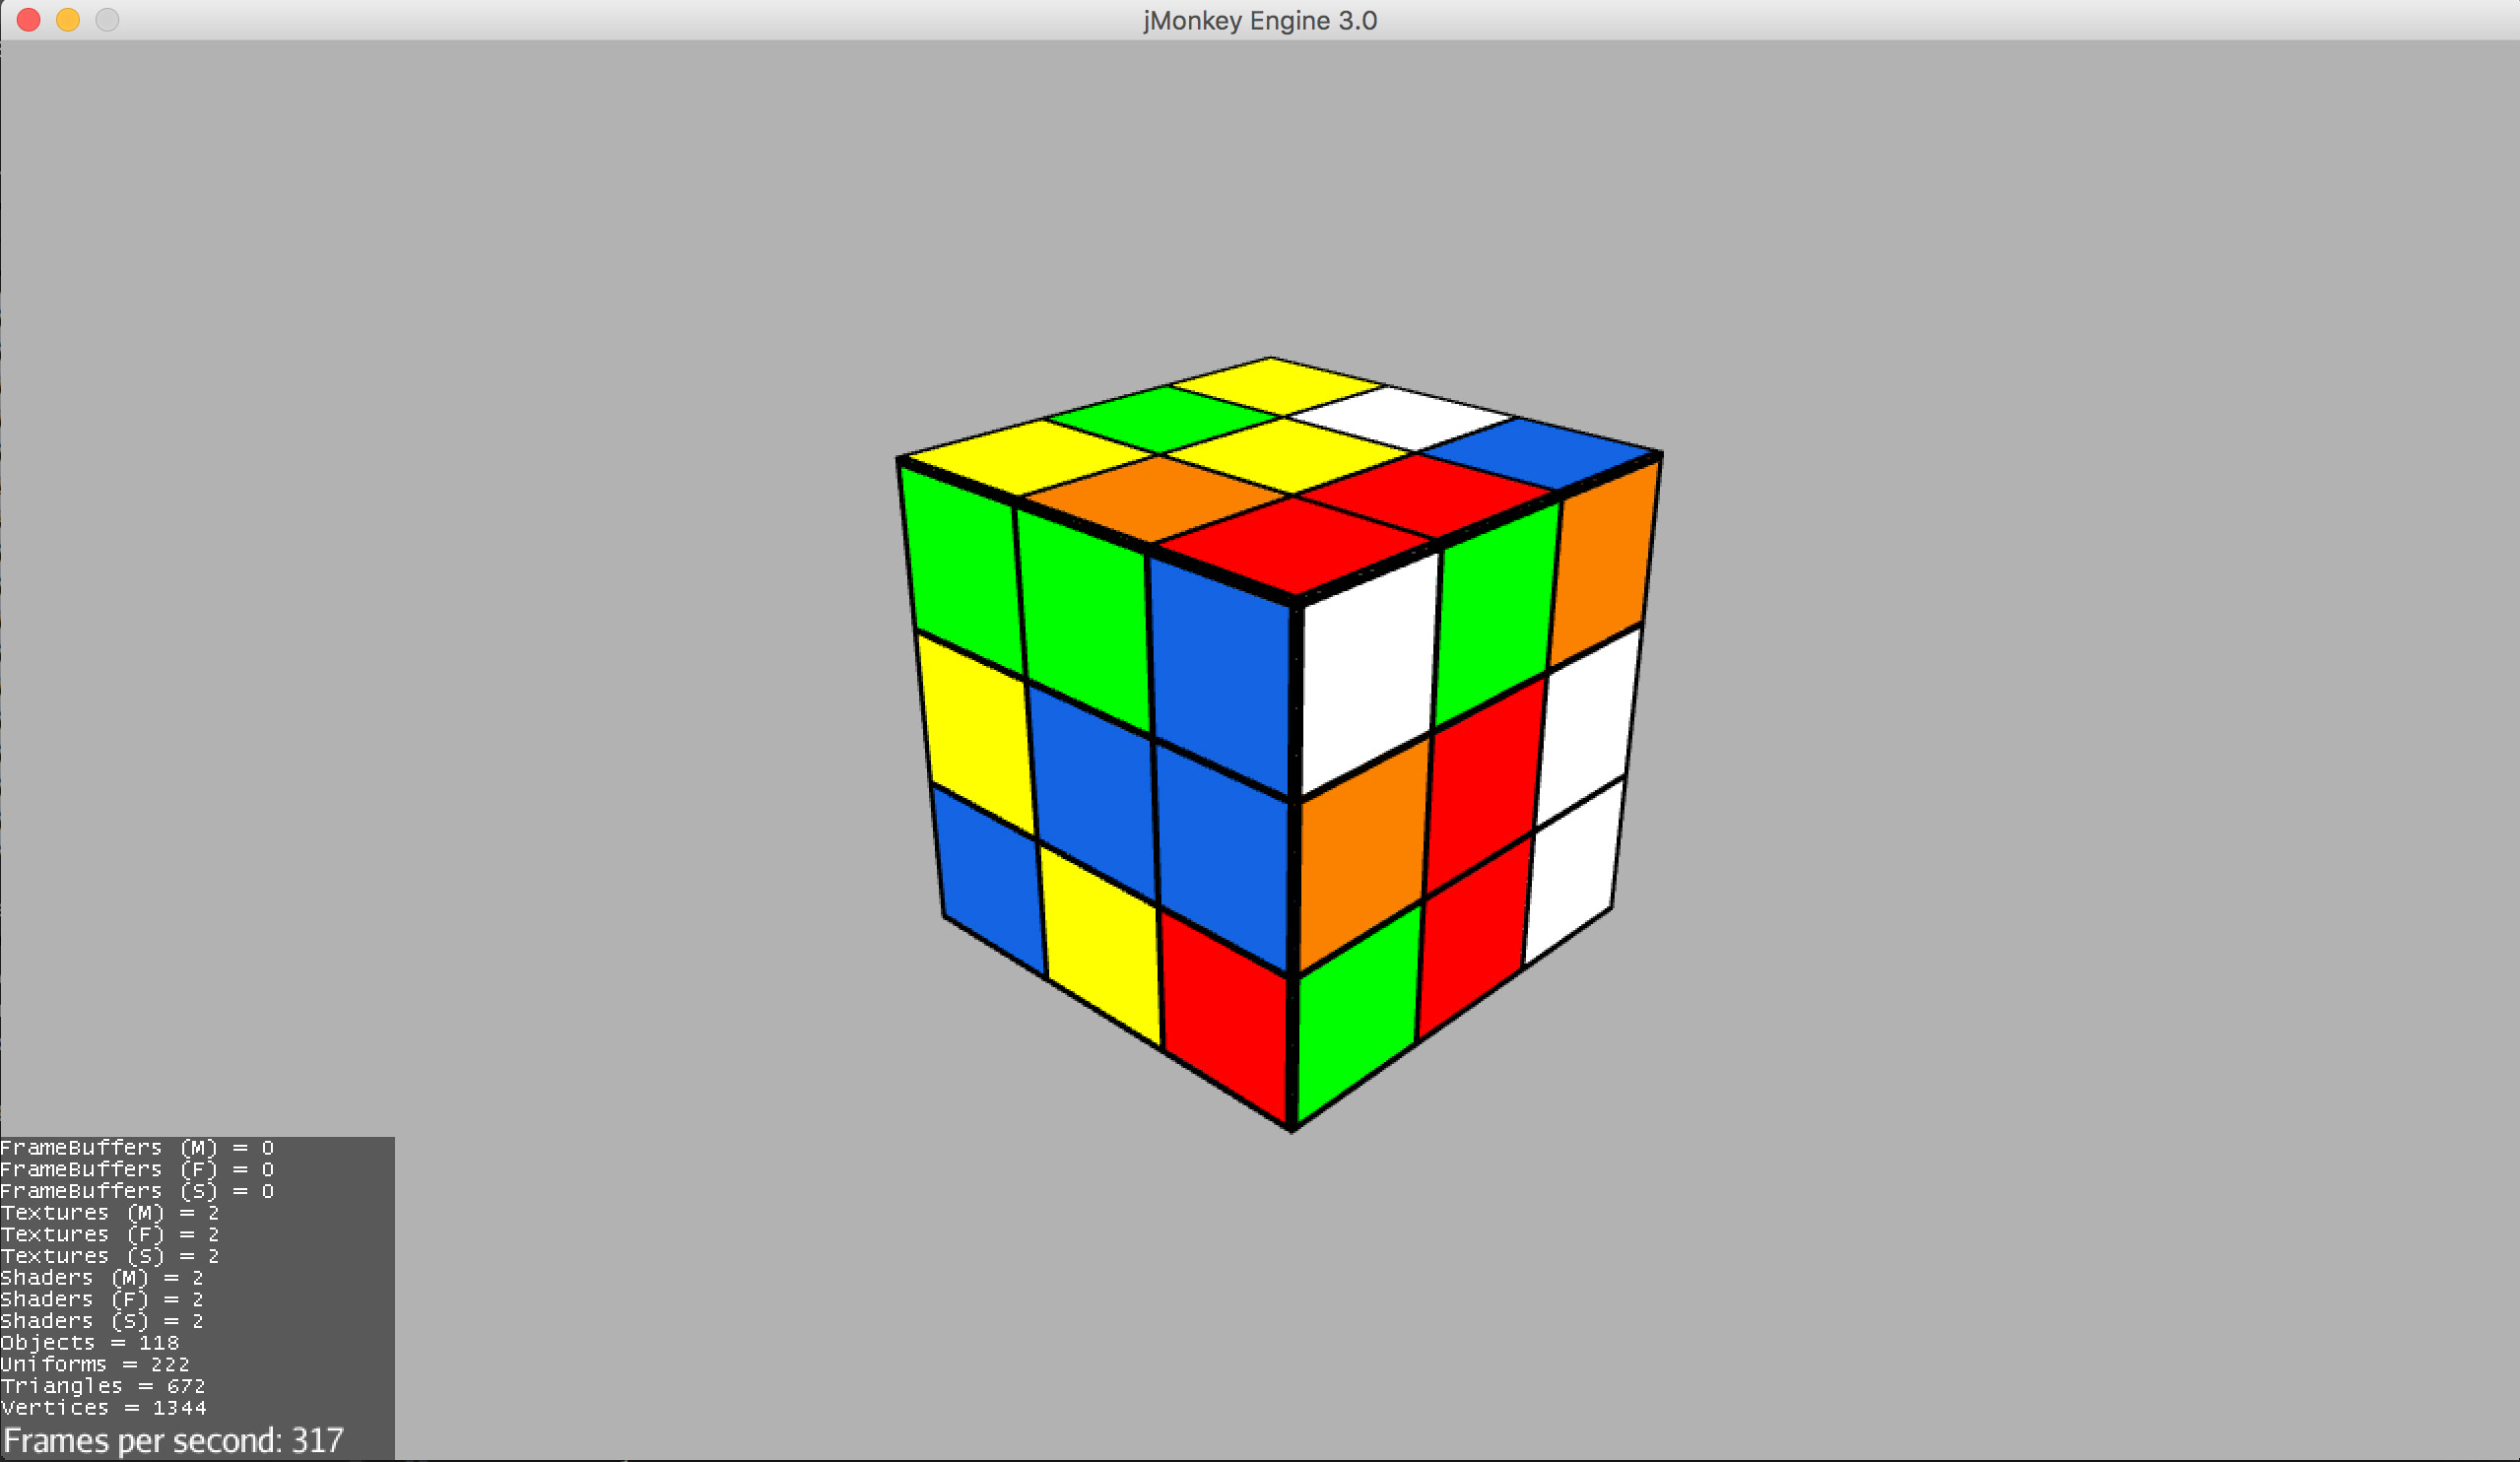Viewport: 2520px width, 1462px height.
Task: Click the yellow center sticker of the top face
Action: [1288, 455]
